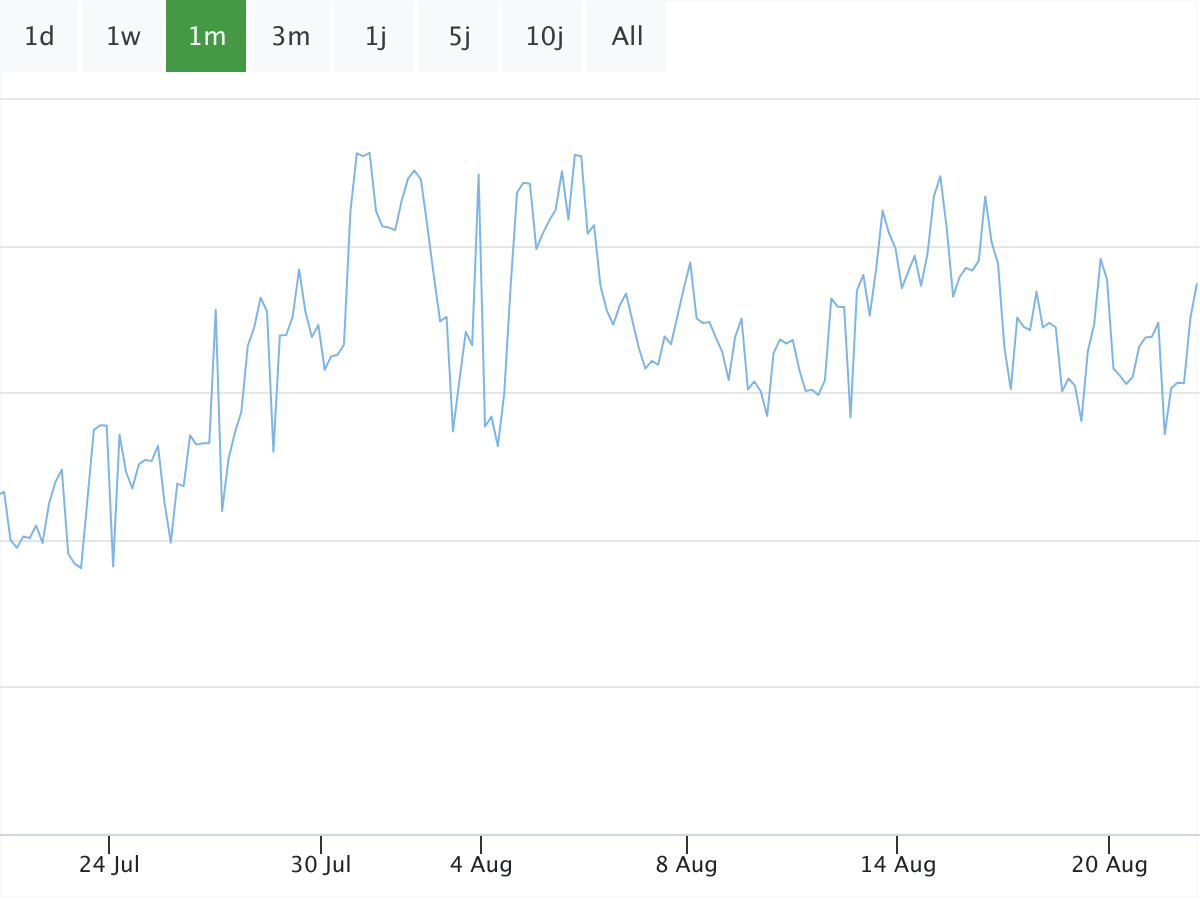Screen dimensions: 1200x900
Task: Switch to the 5j range
Action: (x=459, y=37)
